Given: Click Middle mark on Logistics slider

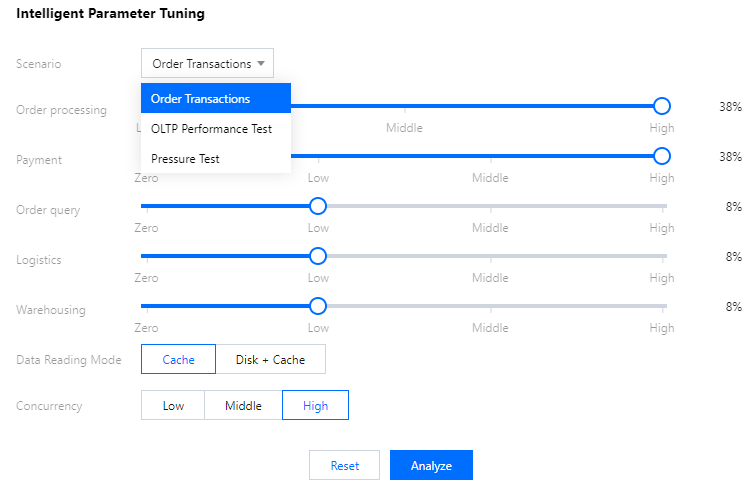Looking at the screenshot, I should pos(490,278).
